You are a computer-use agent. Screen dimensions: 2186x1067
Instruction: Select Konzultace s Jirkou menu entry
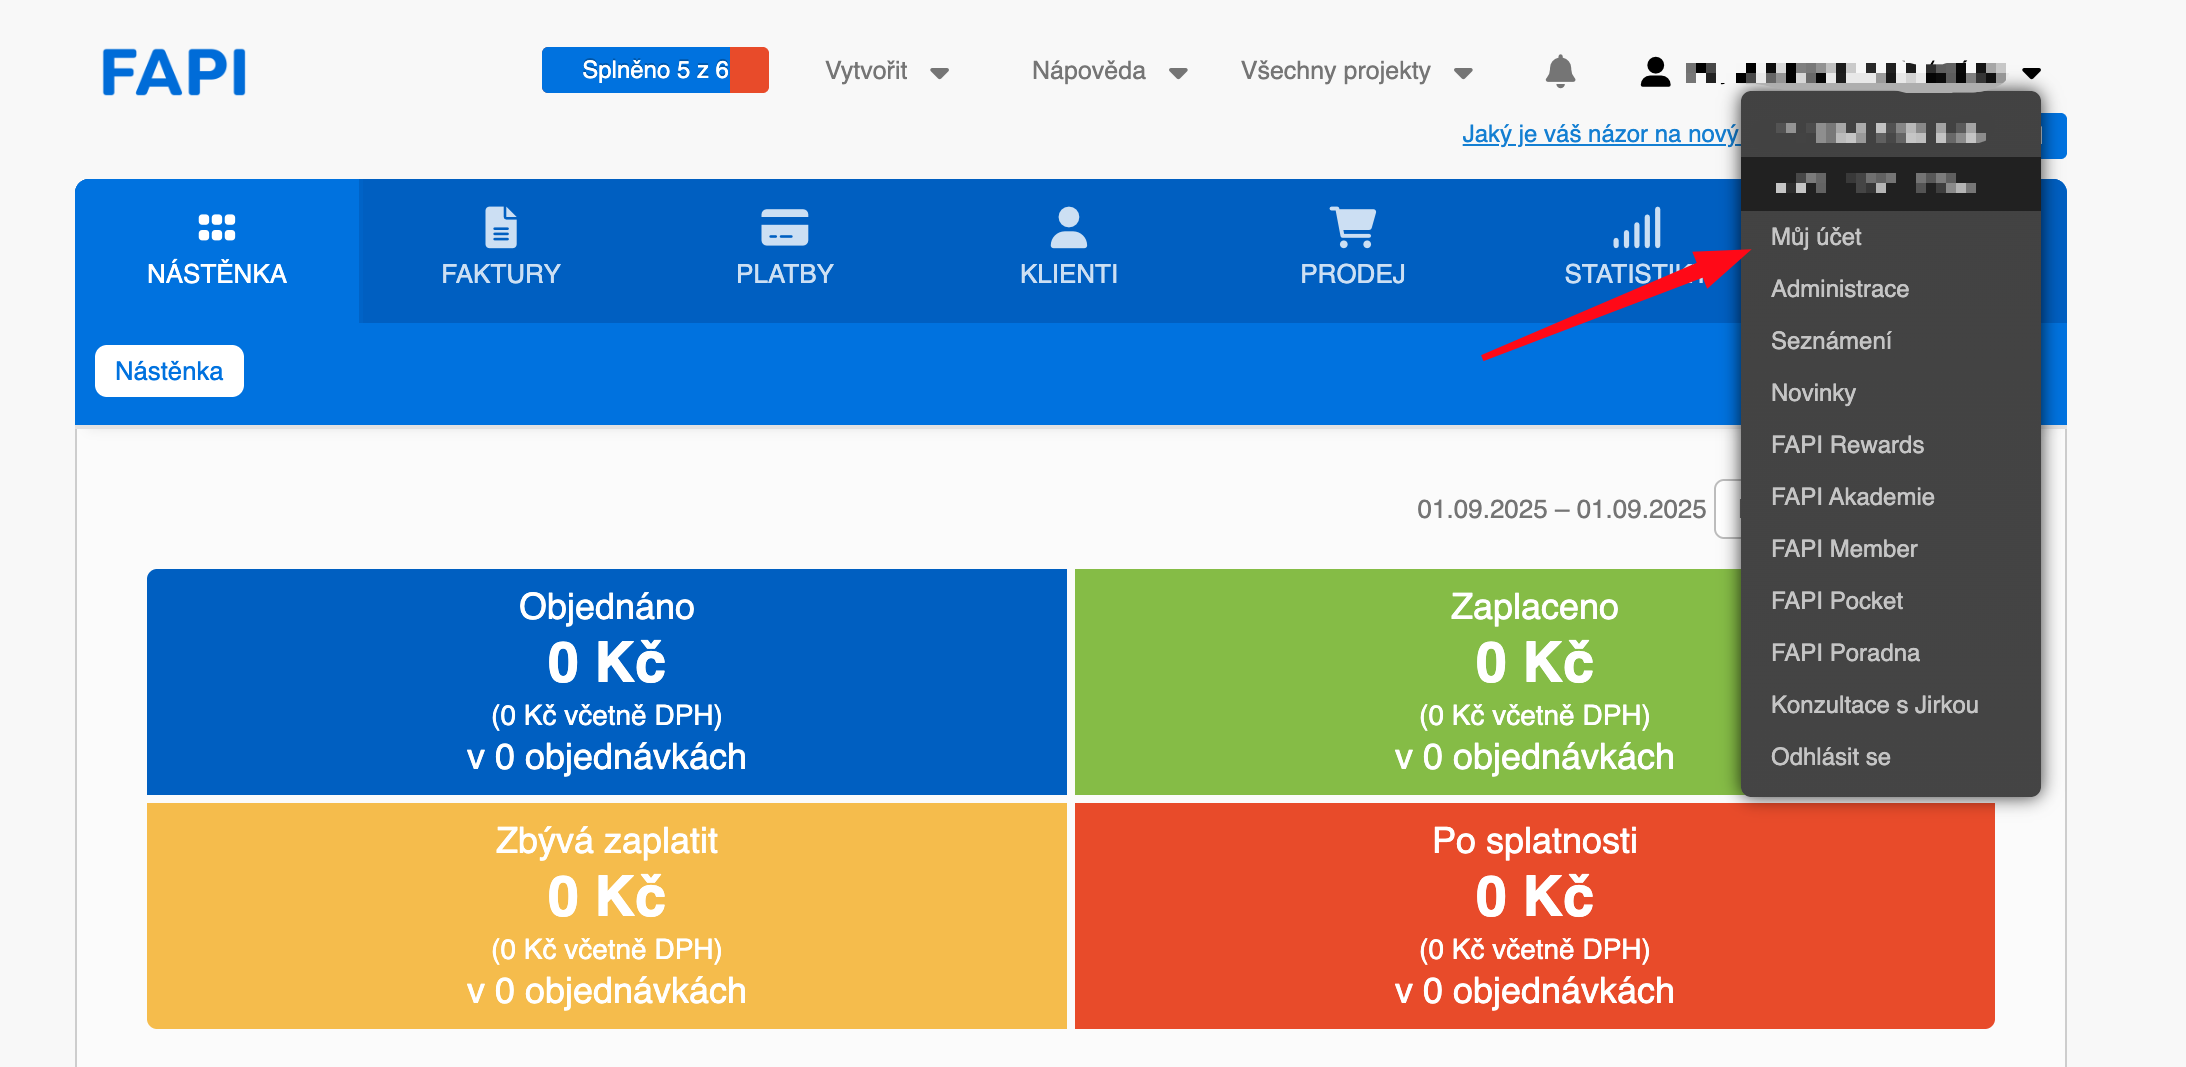1890,705
